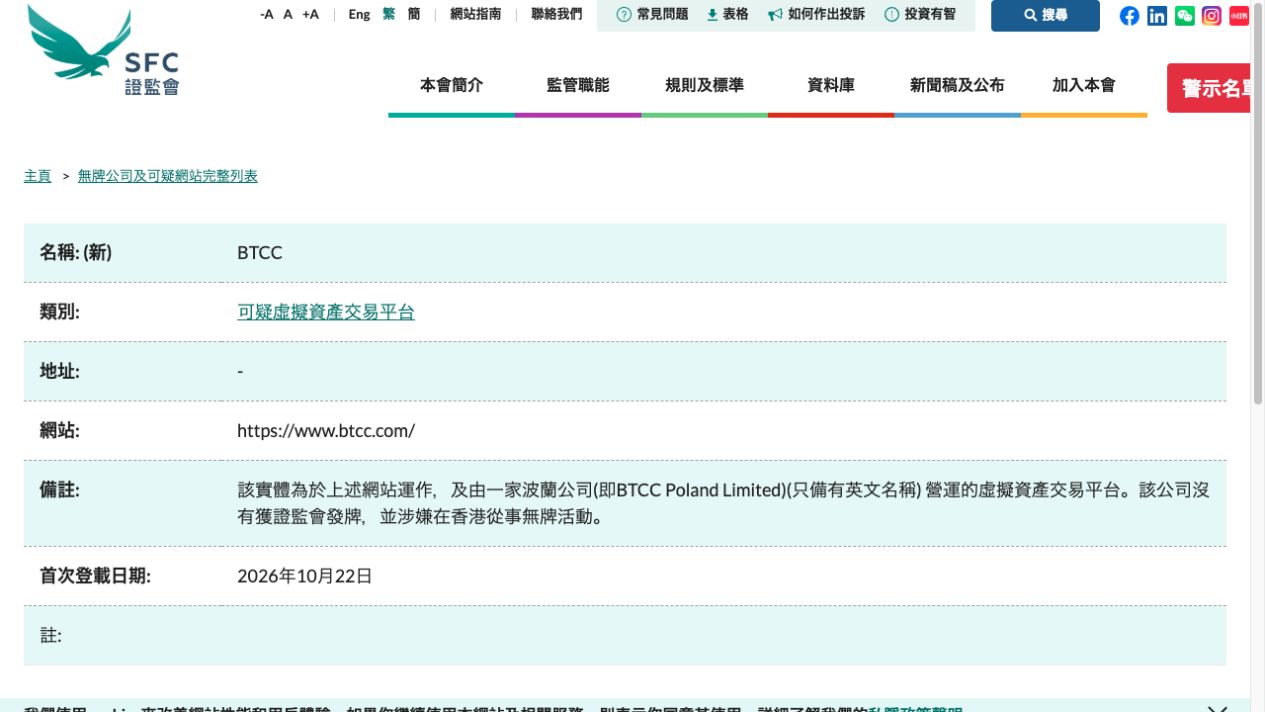This screenshot has height=712, width=1265.
Task: Open the SFC Facebook page icon
Action: pos(1129,15)
